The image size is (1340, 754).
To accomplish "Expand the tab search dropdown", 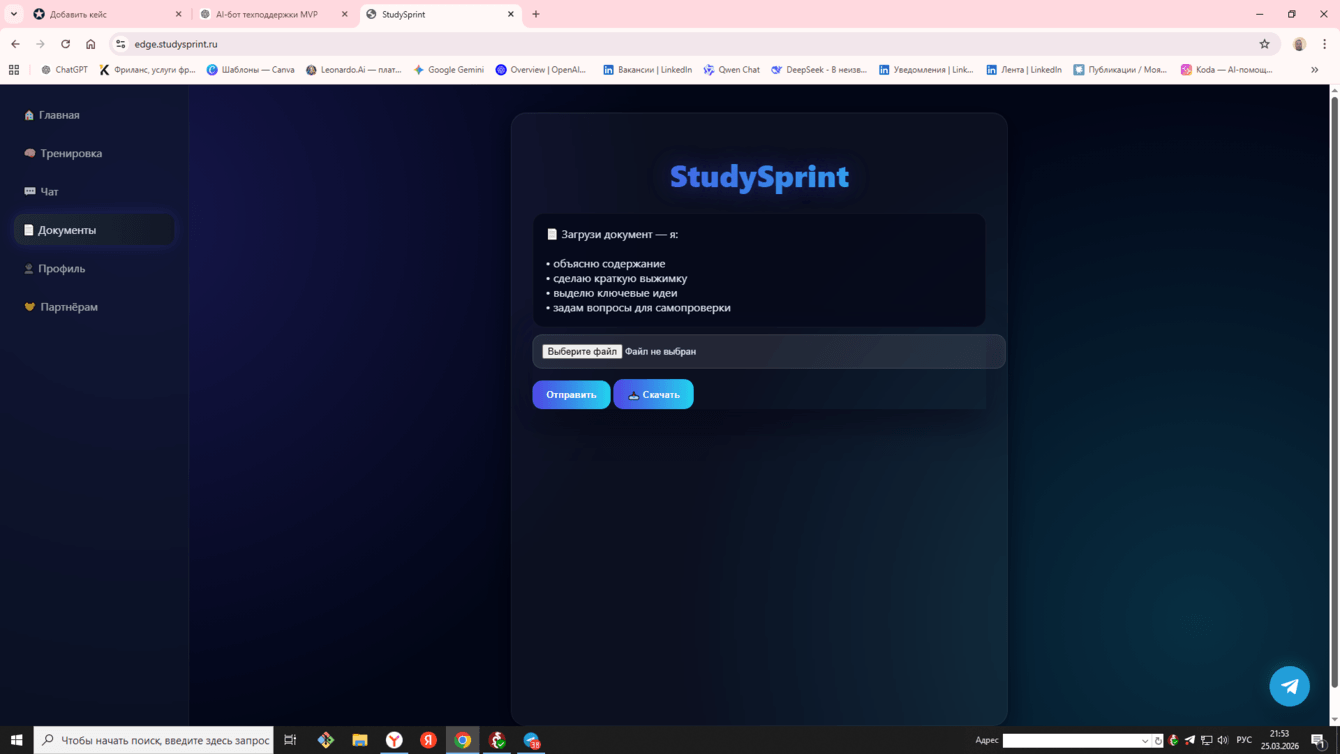I will point(14,14).
